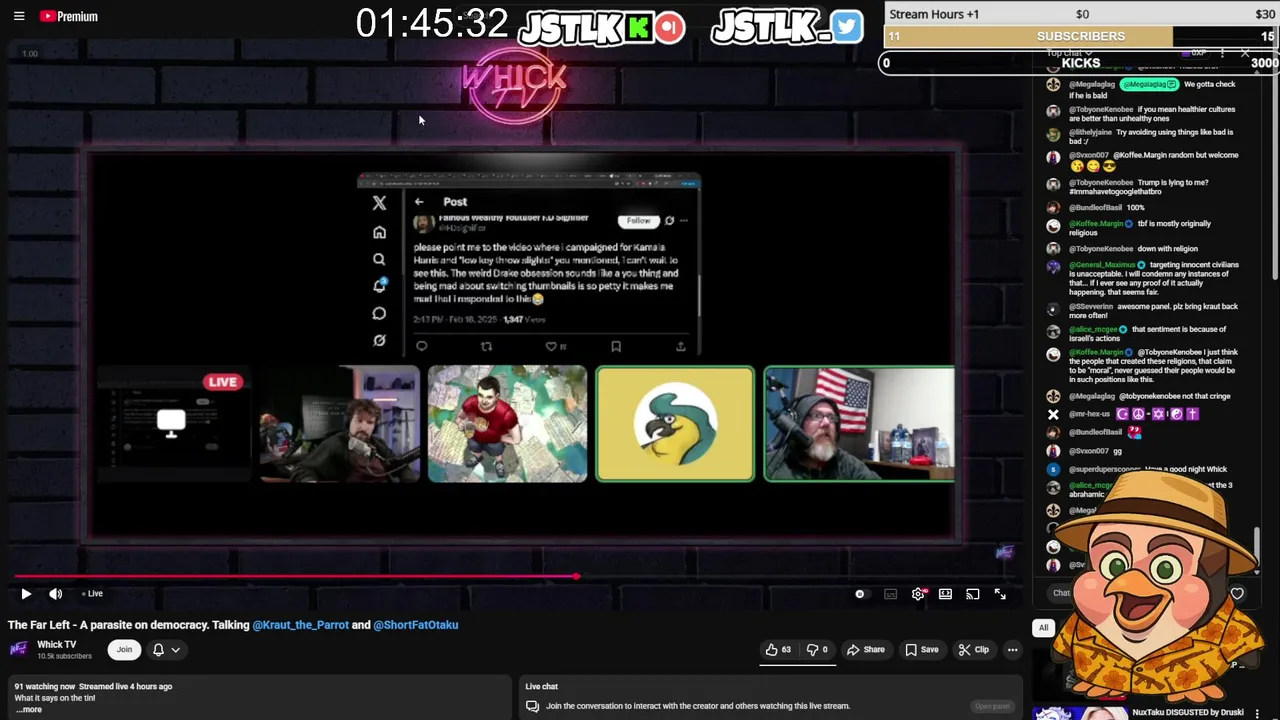Click the Share button
1280x720 pixels.
click(866, 650)
